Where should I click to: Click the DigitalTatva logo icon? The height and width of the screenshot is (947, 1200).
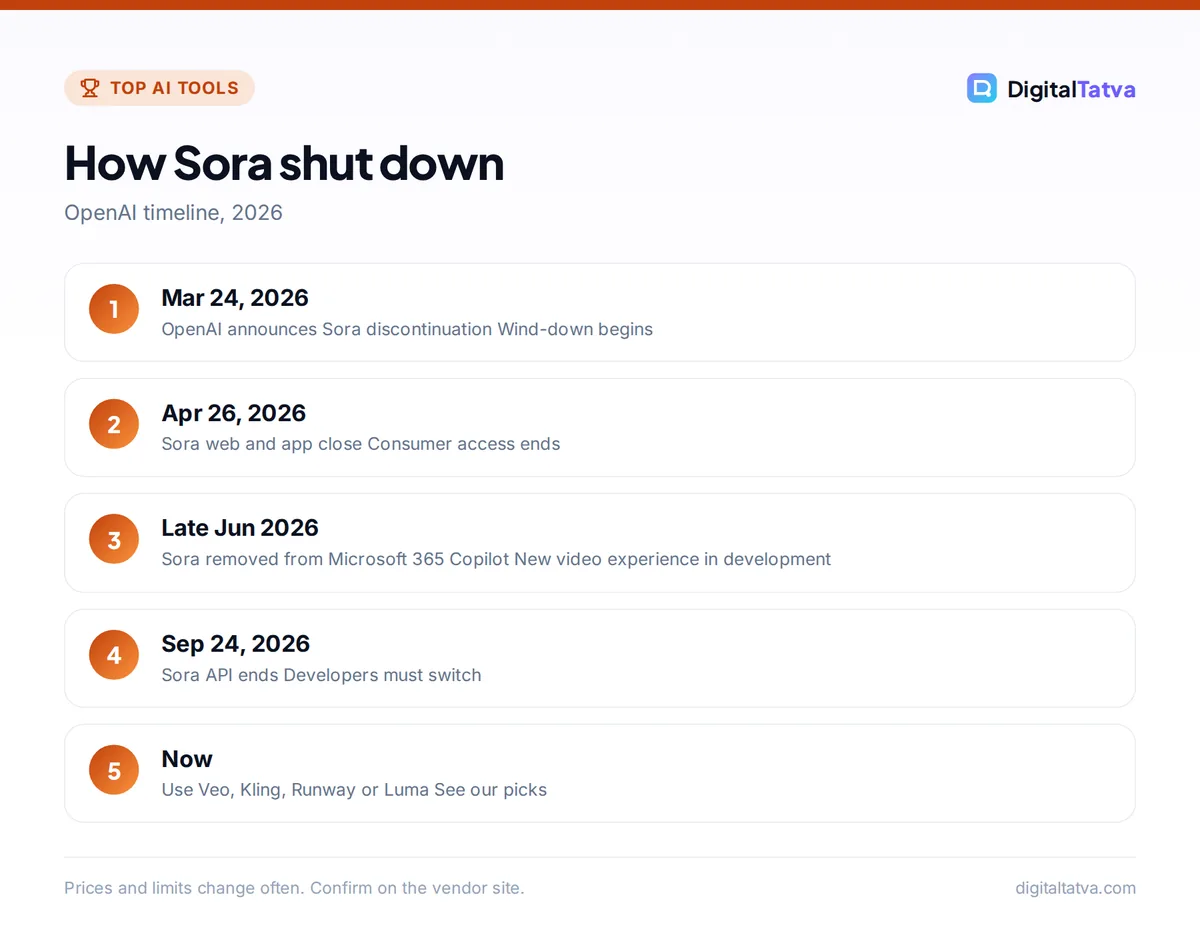(982, 88)
